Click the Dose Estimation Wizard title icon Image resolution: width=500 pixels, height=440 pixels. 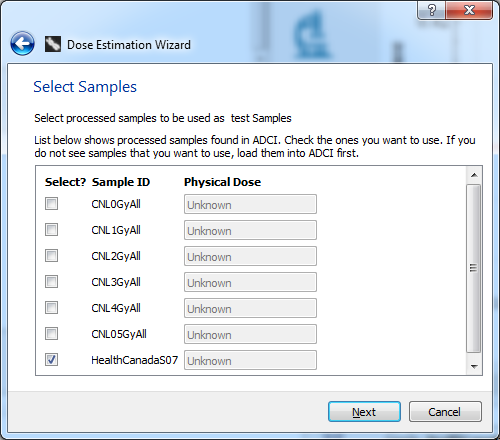coord(53,44)
